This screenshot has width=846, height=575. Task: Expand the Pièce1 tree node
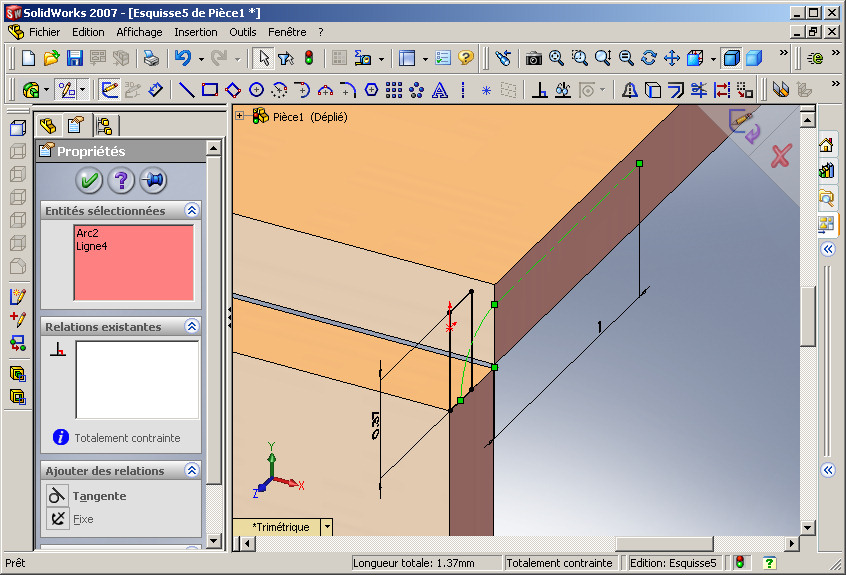point(240,115)
